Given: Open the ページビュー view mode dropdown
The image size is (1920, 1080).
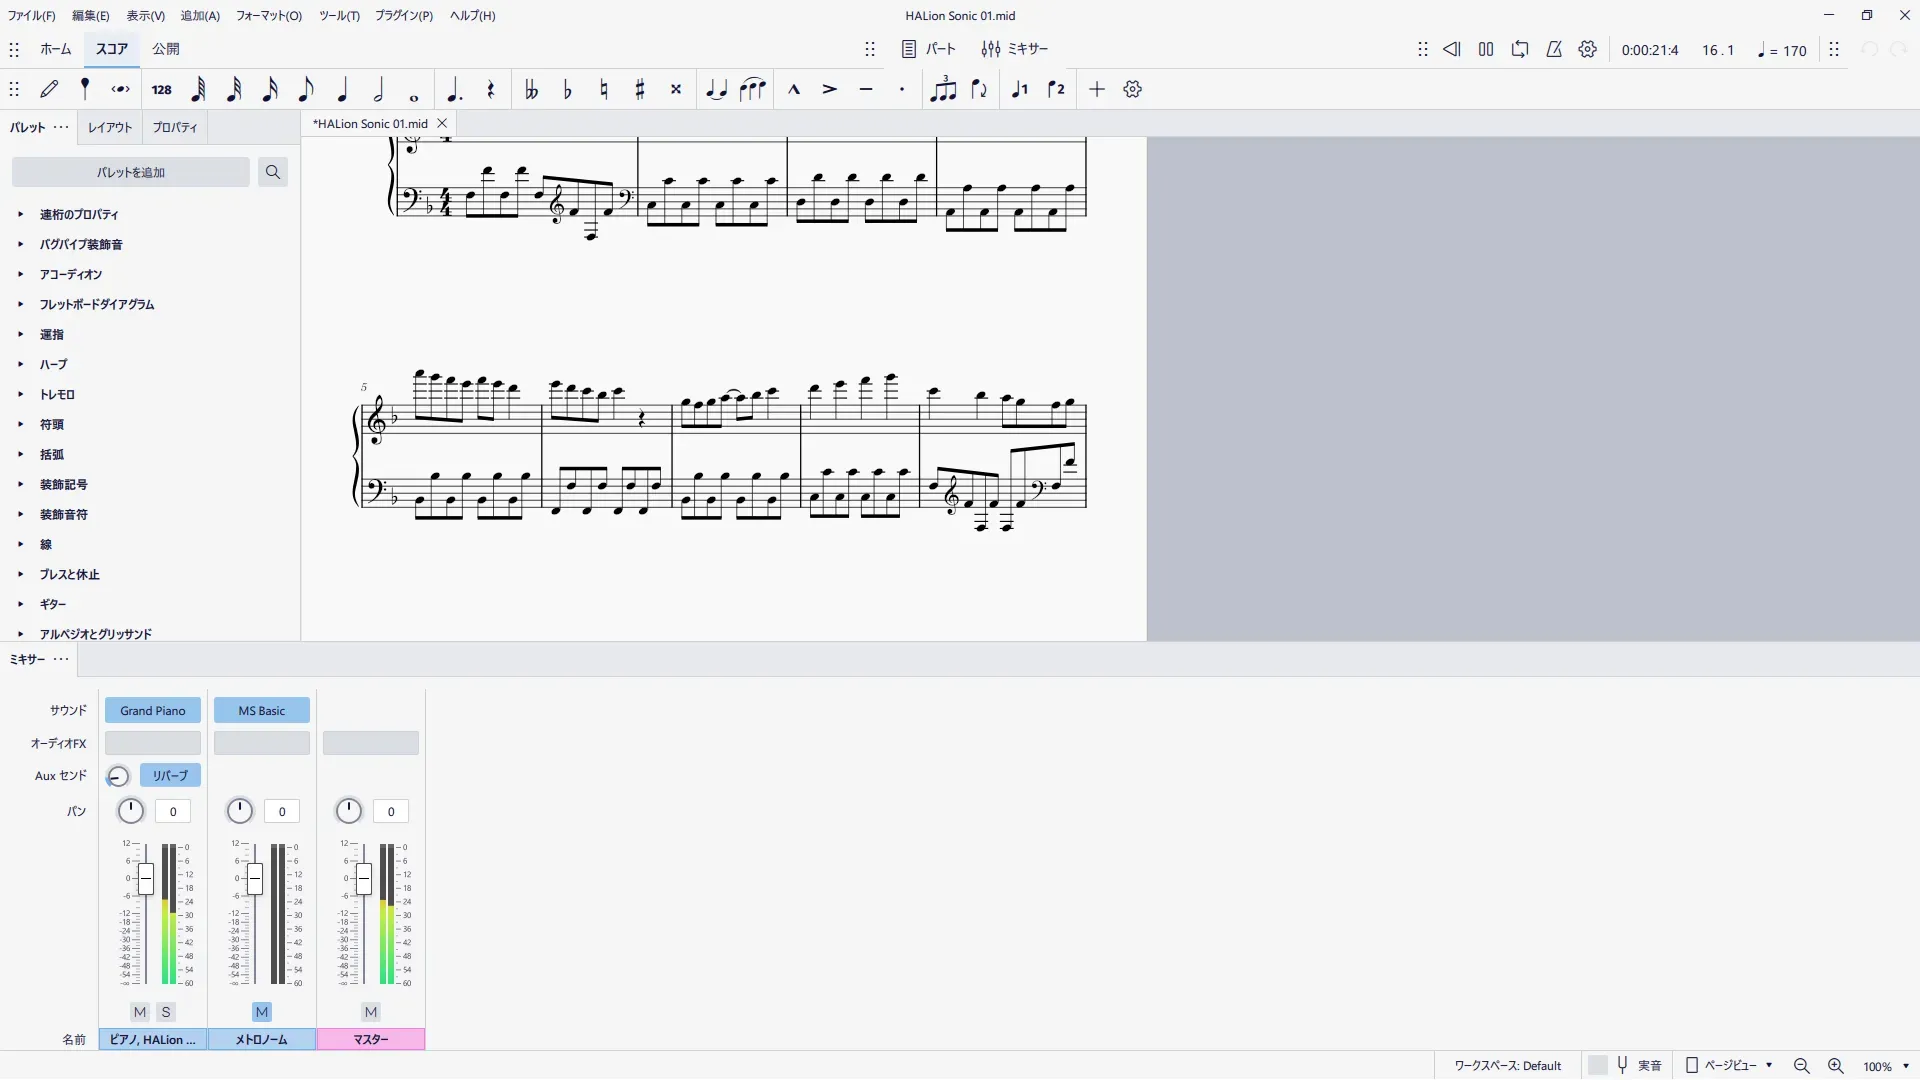Looking at the screenshot, I should [x=1731, y=1065].
